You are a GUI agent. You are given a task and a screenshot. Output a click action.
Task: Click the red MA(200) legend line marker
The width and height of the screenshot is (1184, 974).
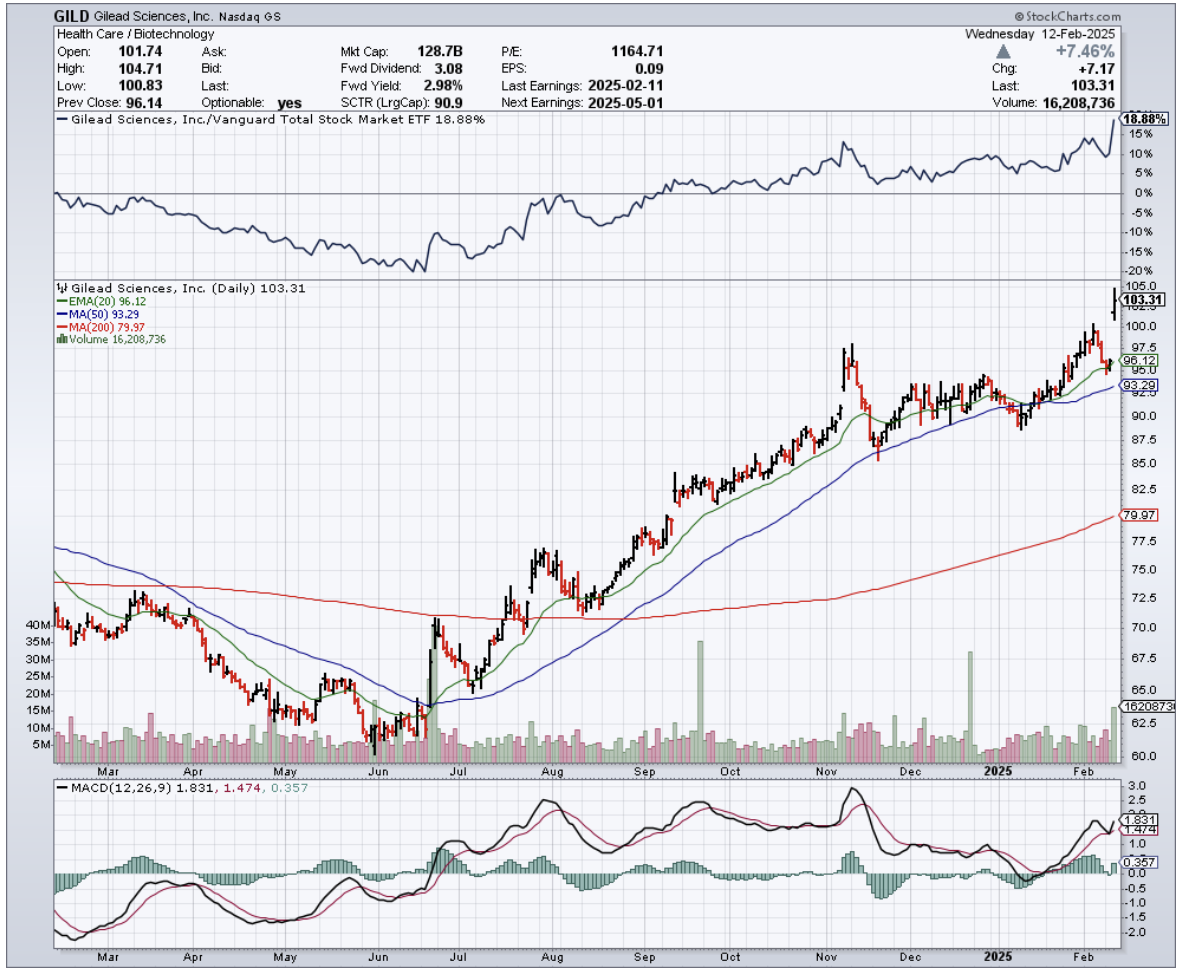(x=61, y=327)
